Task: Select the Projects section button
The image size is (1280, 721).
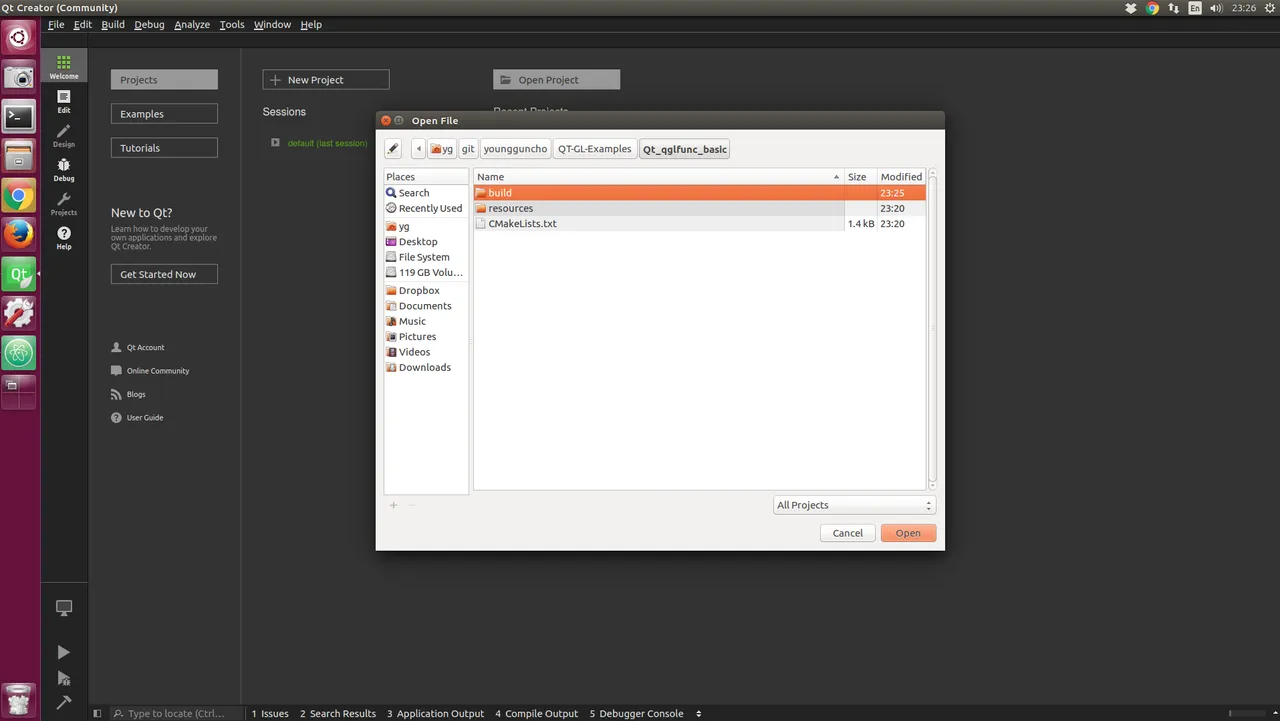Action: (164, 80)
